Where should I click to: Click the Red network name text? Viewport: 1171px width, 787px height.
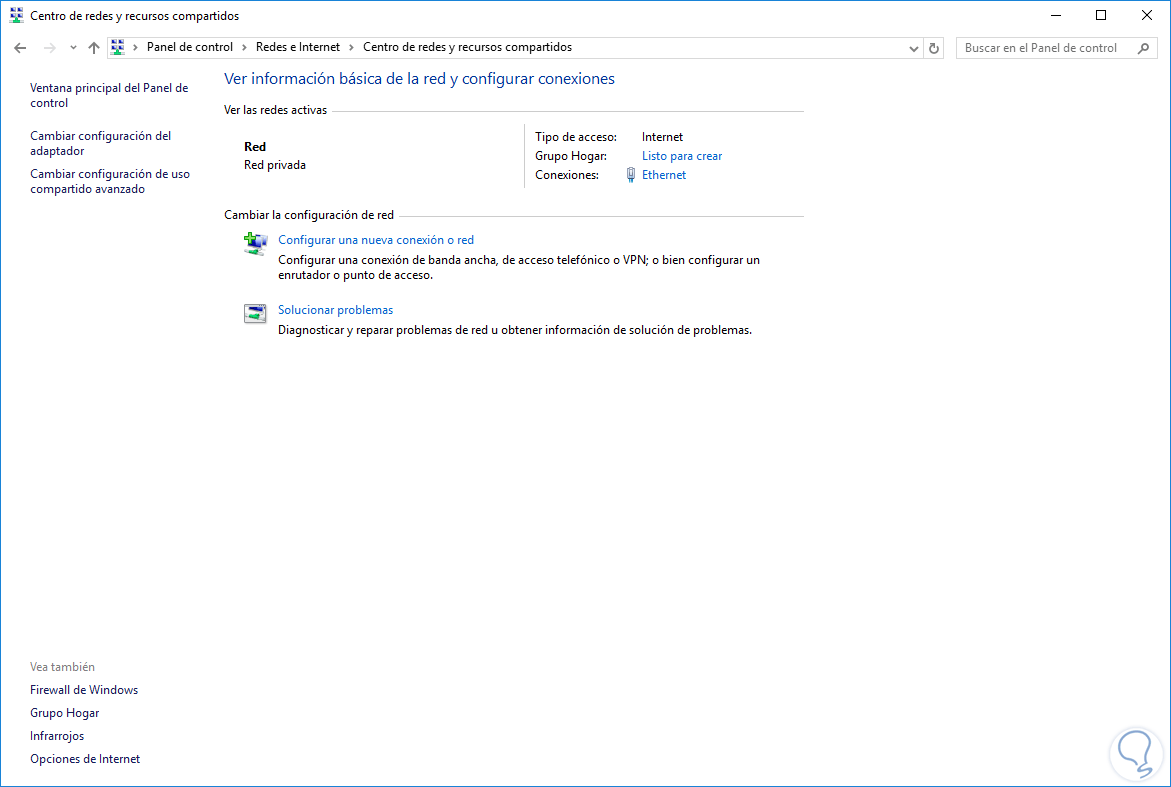tap(255, 147)
